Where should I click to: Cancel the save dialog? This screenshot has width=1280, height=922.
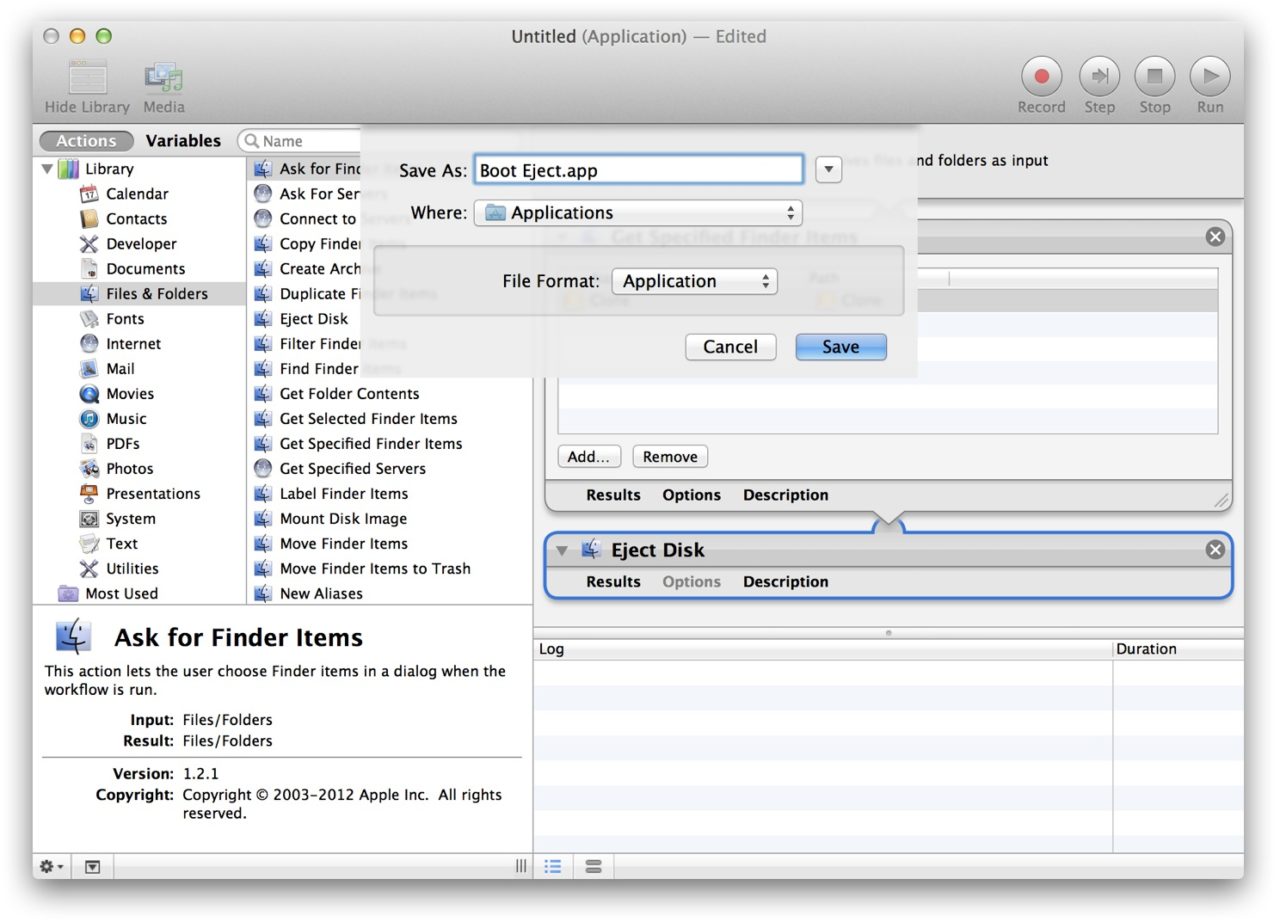(x=730, y=347)
